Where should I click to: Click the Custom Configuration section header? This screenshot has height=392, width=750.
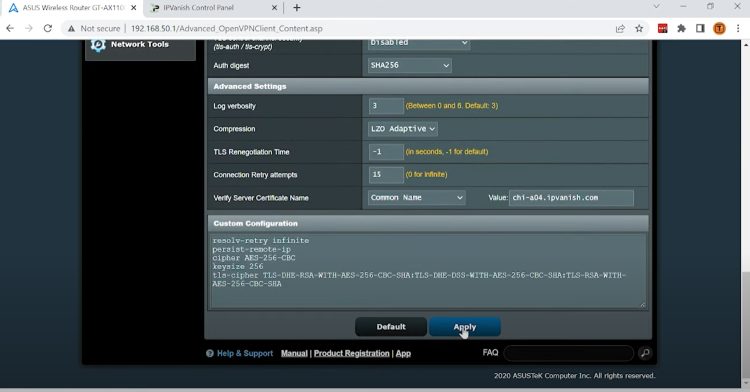coord(428,223)
